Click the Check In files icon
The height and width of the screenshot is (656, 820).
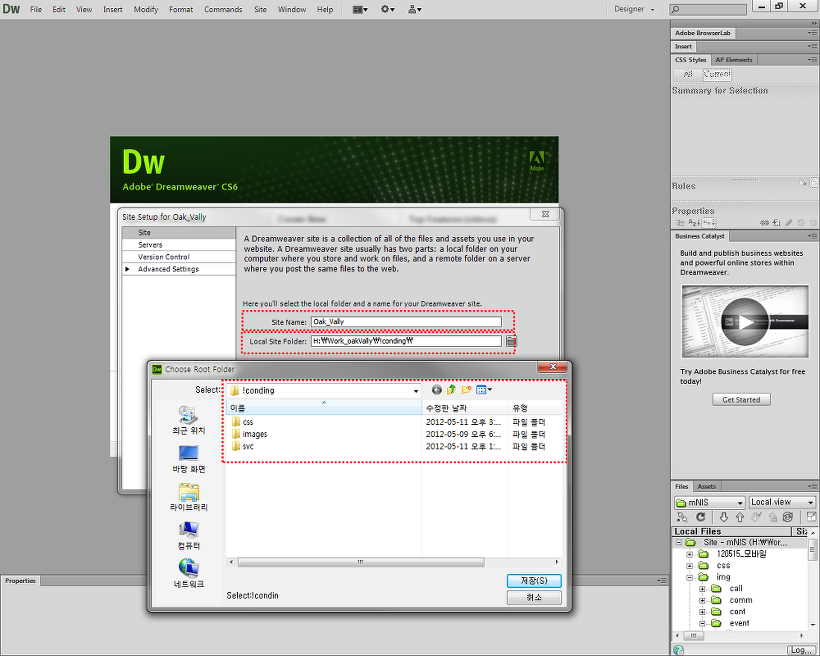(773, 517)
